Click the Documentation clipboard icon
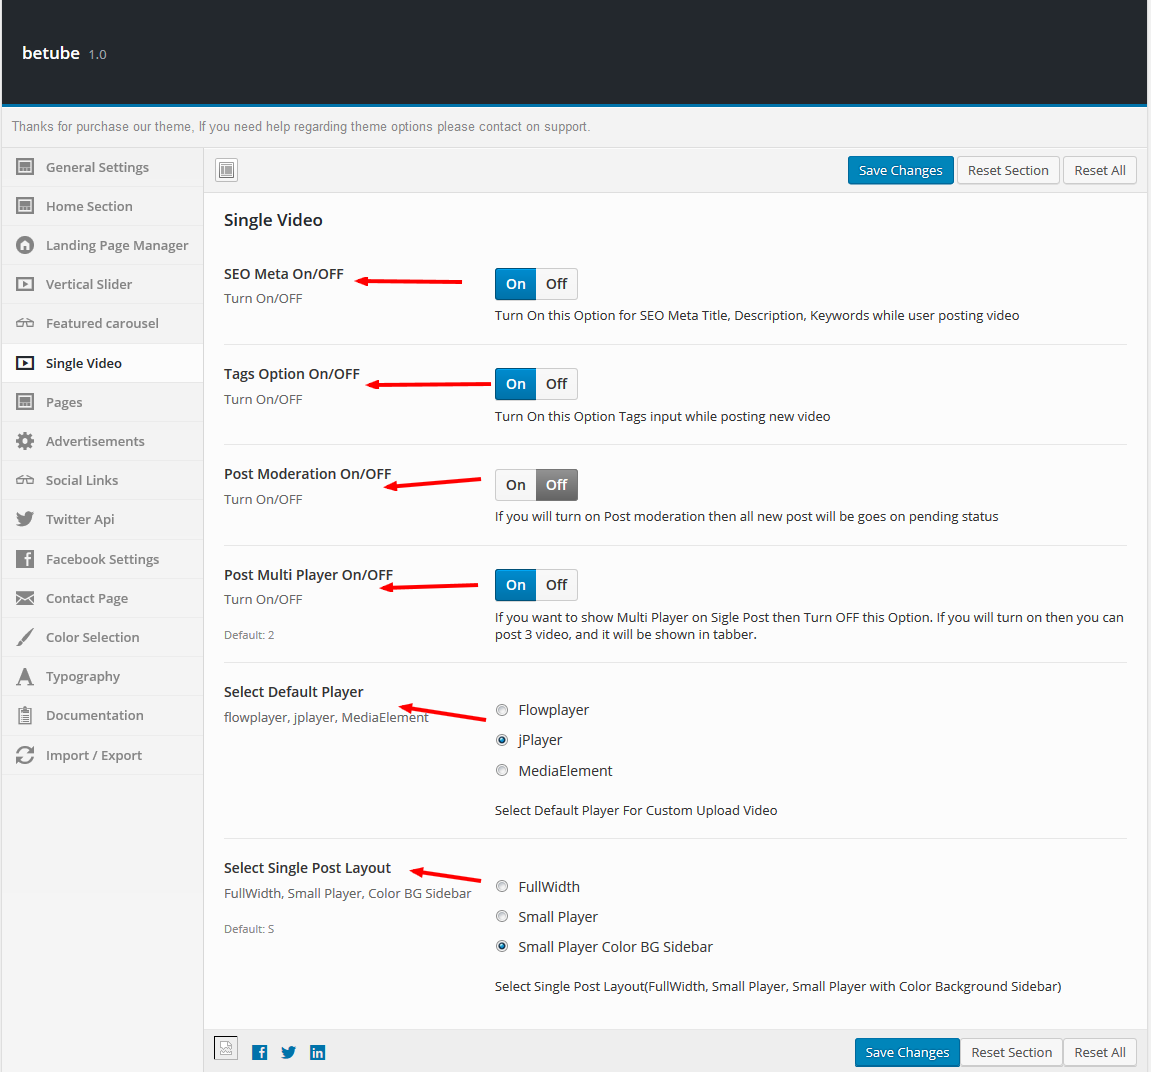Image resolution: width=1151 pixels, height=1072 pixels. pyautogui.click(x=24, y=715)
